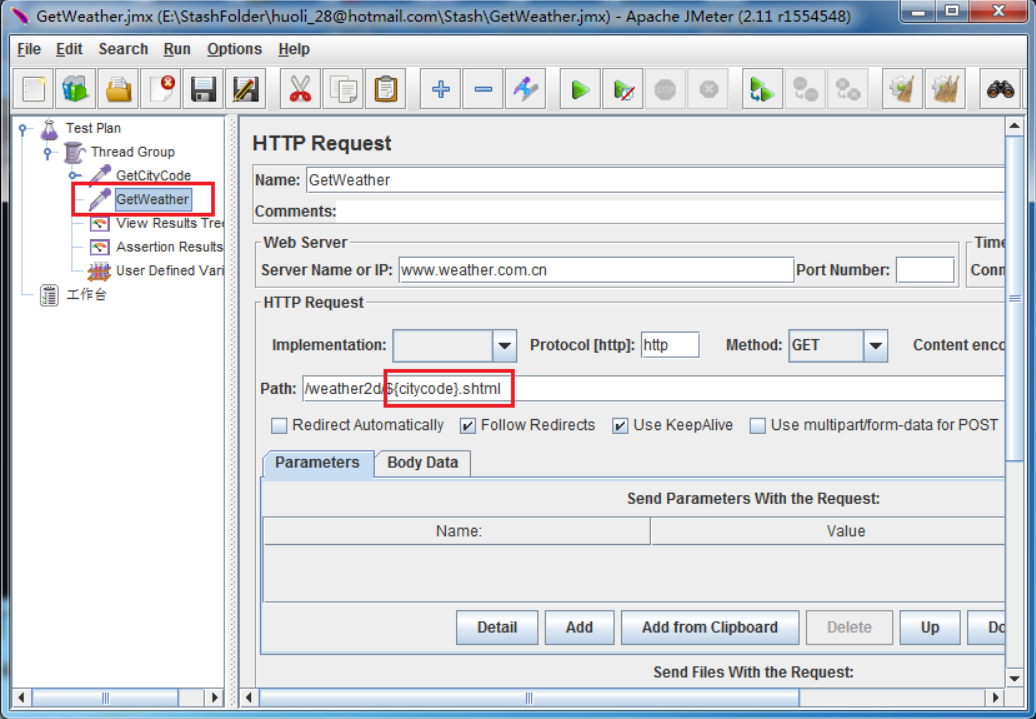Screen dimensions: 1036x719
Task: Click the New test plan icon
Action: pyautogui.click(x=34, y=90)
